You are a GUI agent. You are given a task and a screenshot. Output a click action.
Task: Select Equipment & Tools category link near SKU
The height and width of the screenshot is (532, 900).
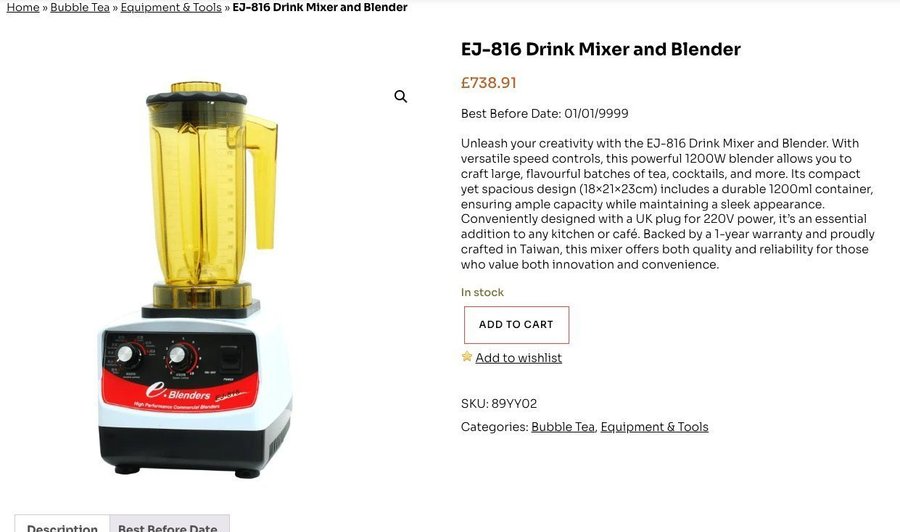(x=654, y=427)
